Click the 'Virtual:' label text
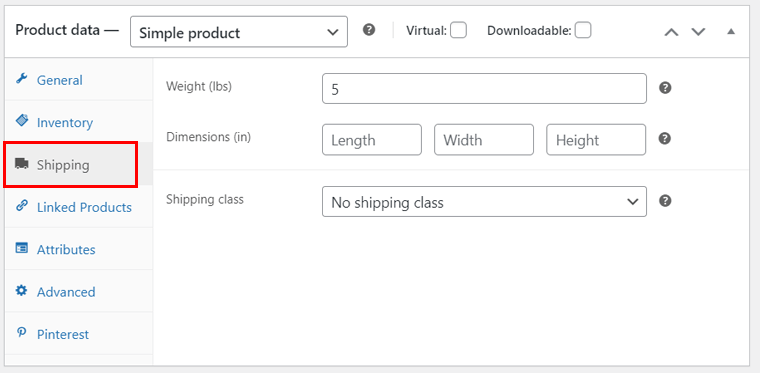 click(x=427, y=31)
